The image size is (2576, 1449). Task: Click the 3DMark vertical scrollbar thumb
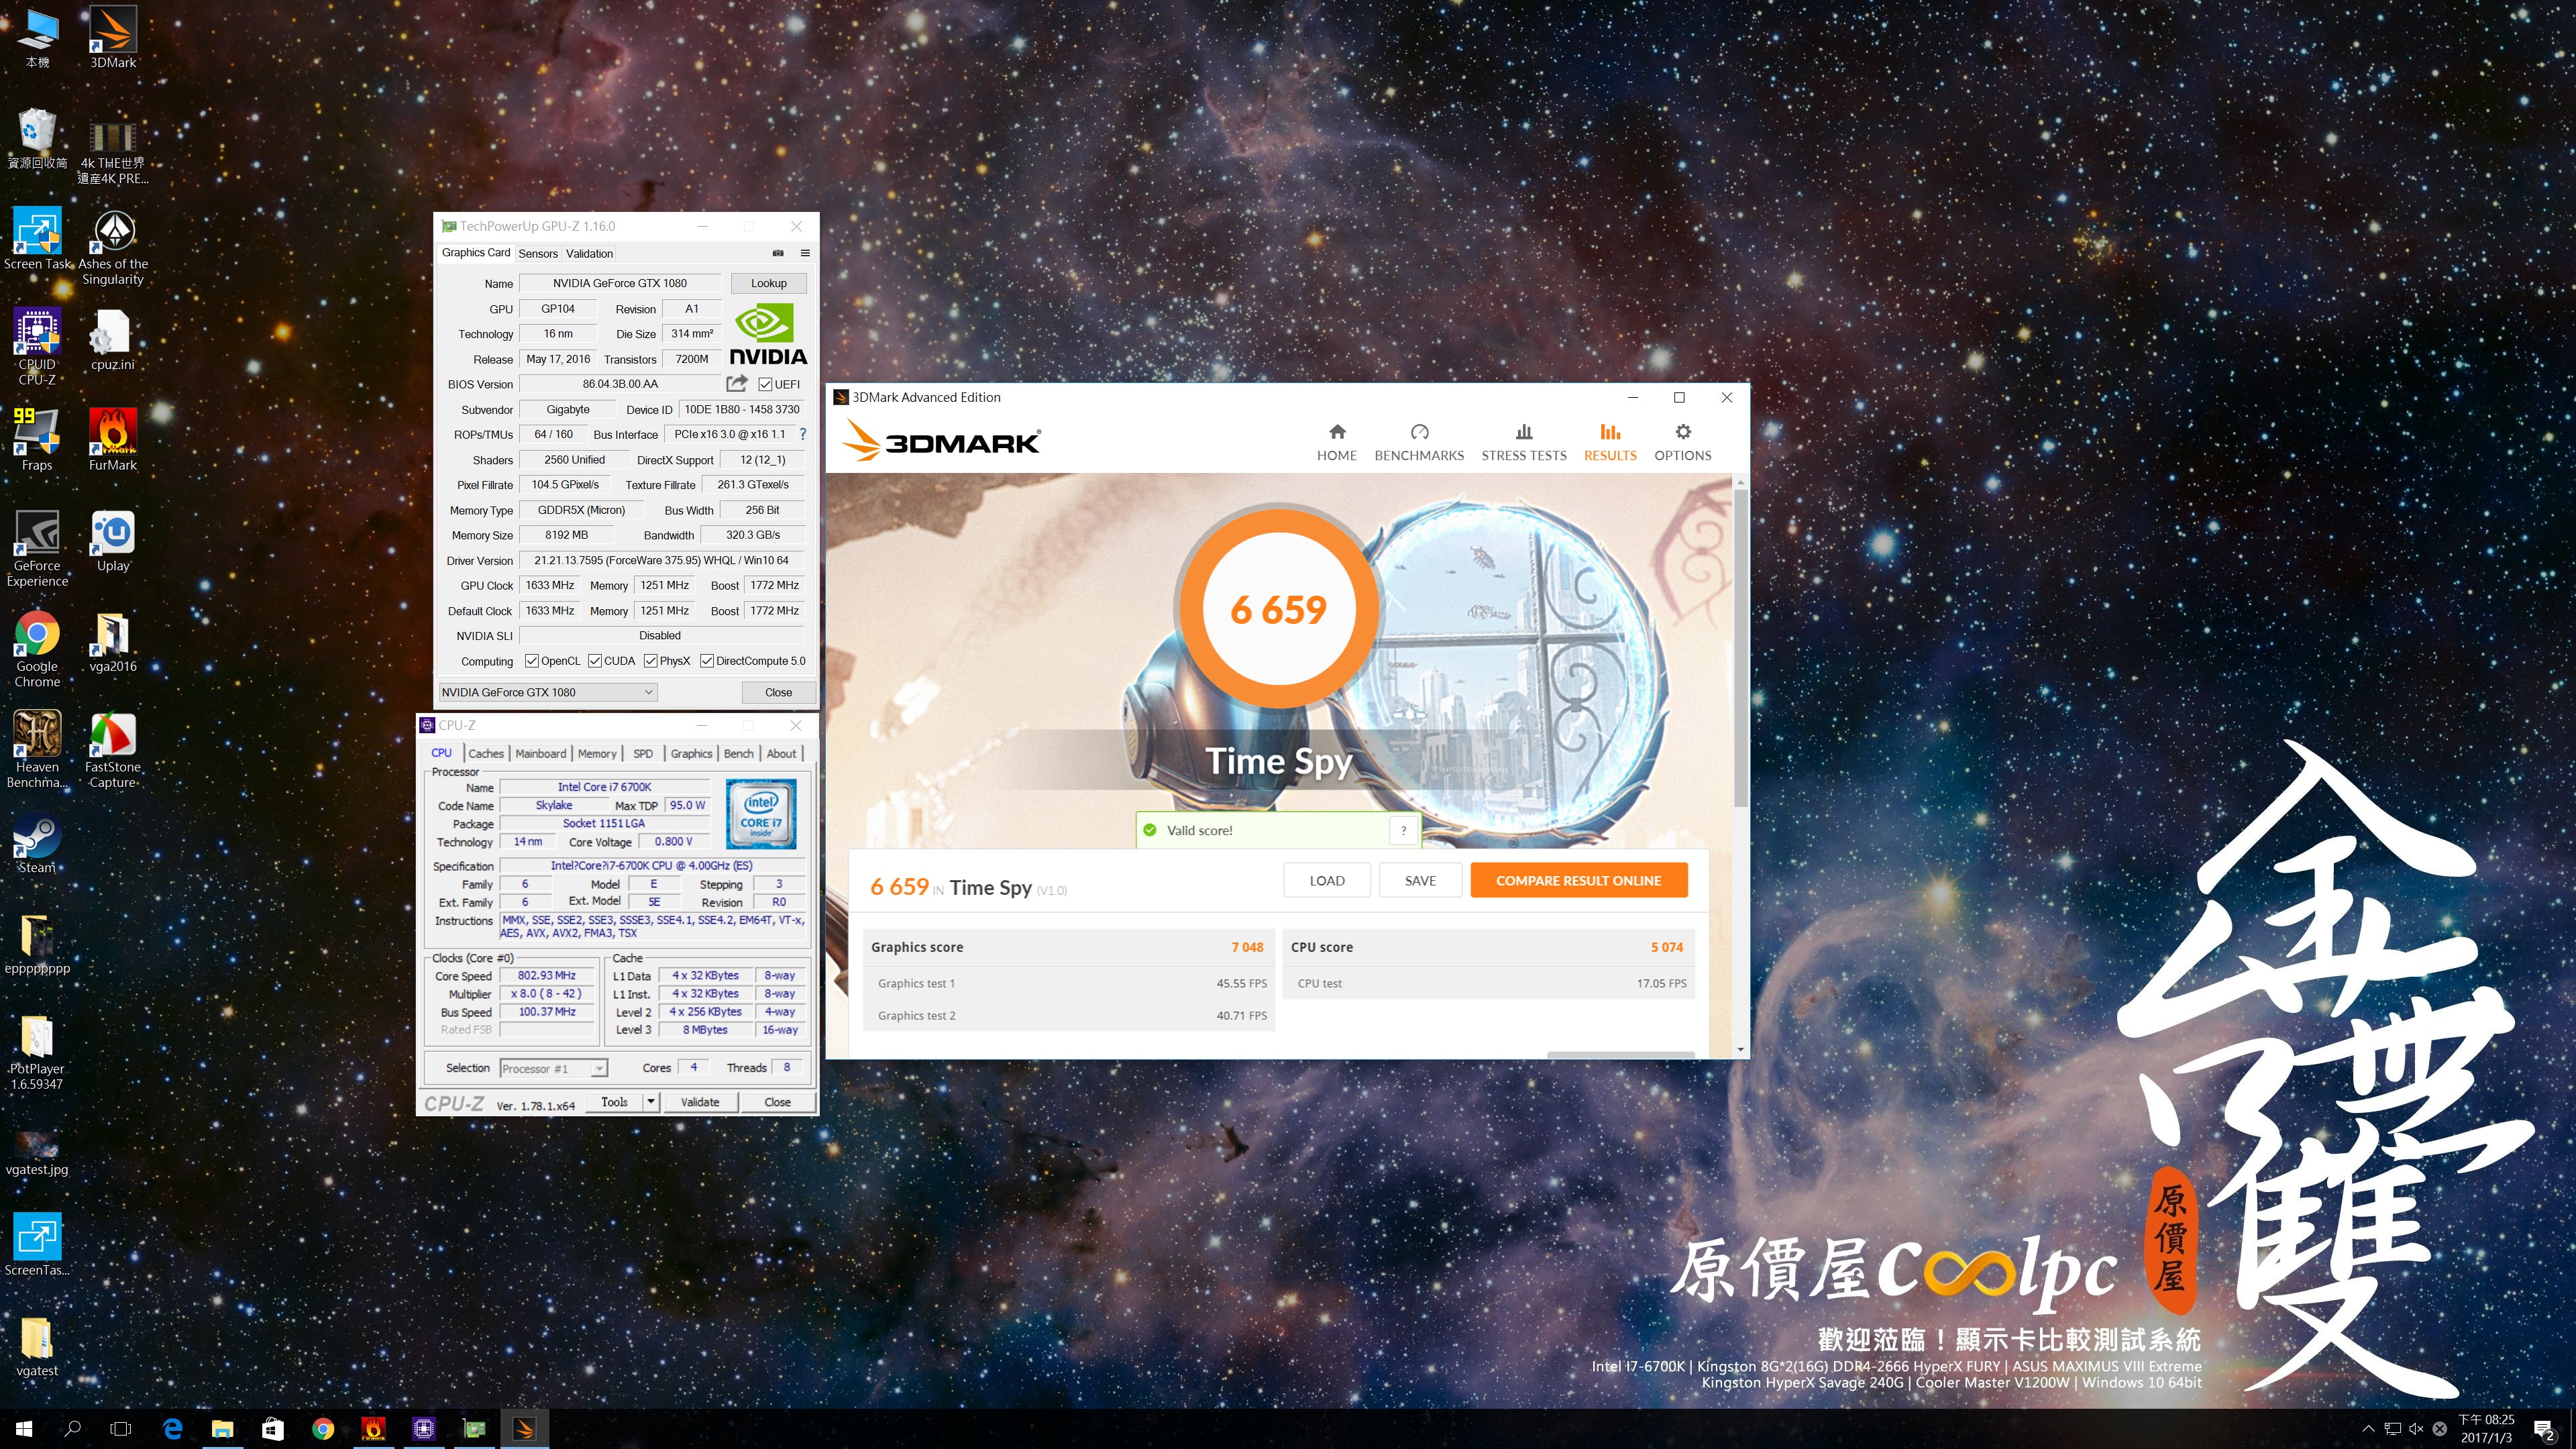coord(1741,647)
